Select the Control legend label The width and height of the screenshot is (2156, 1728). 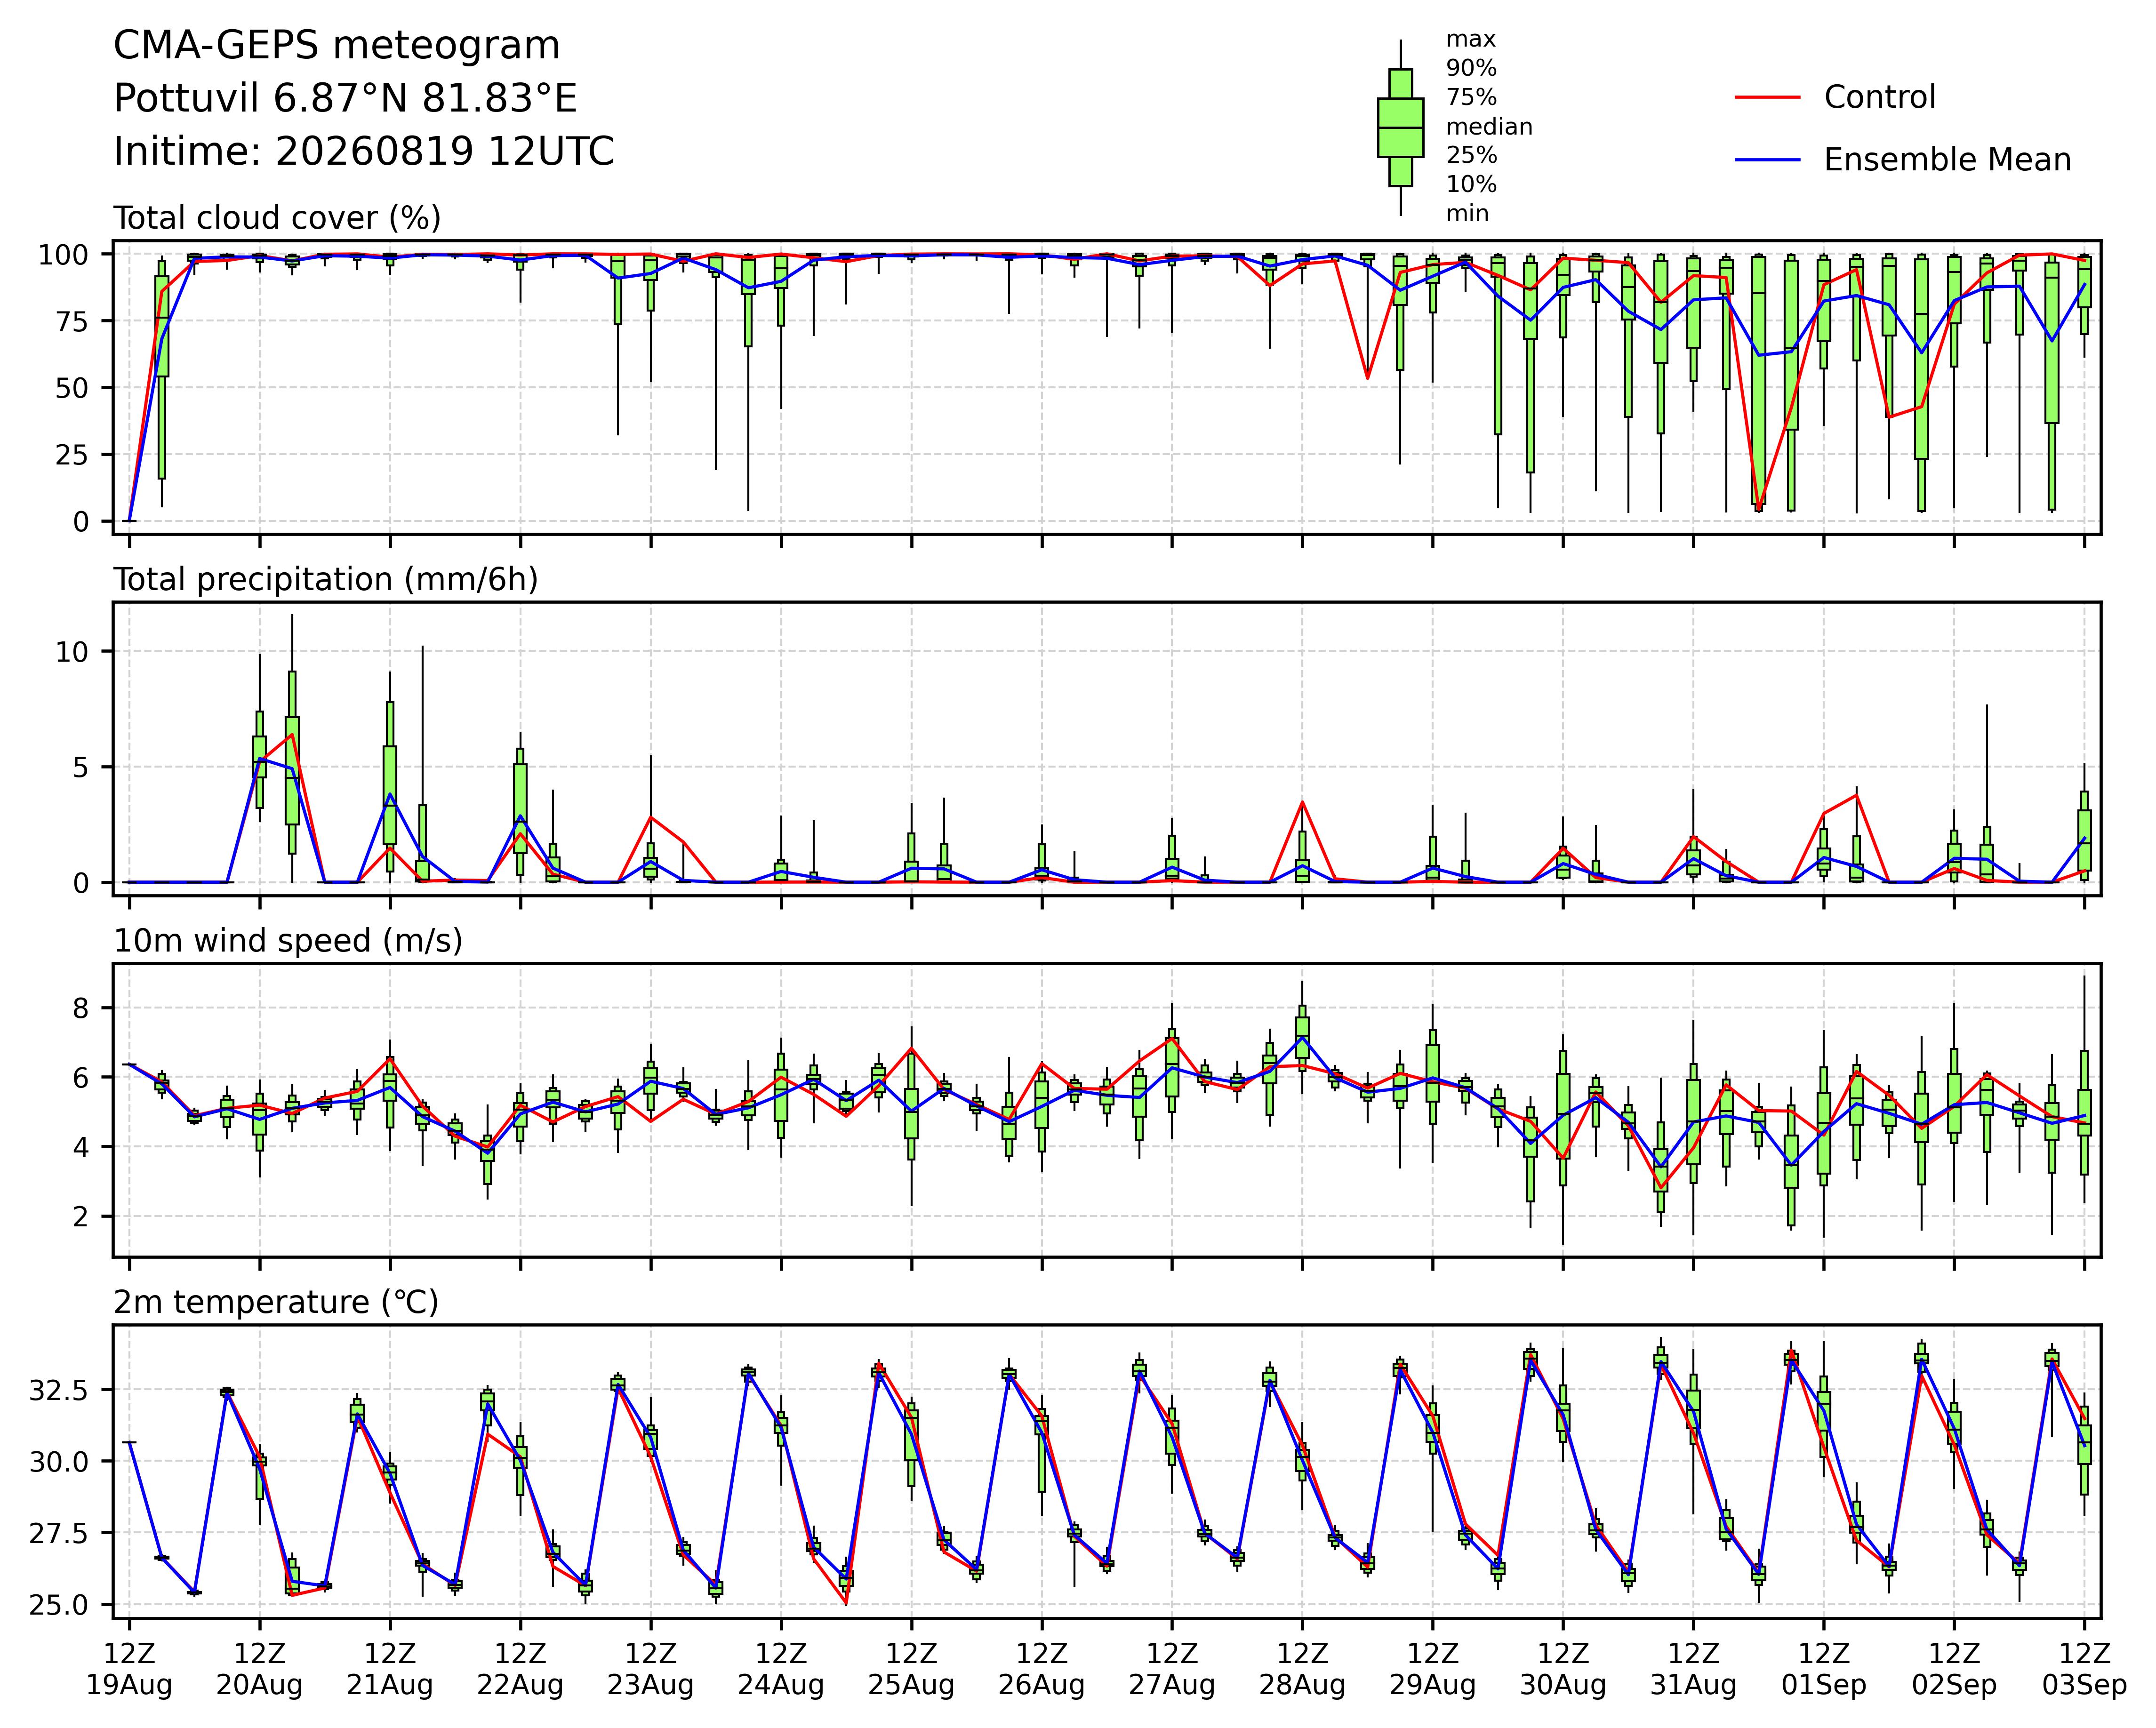pos(1879,97)
